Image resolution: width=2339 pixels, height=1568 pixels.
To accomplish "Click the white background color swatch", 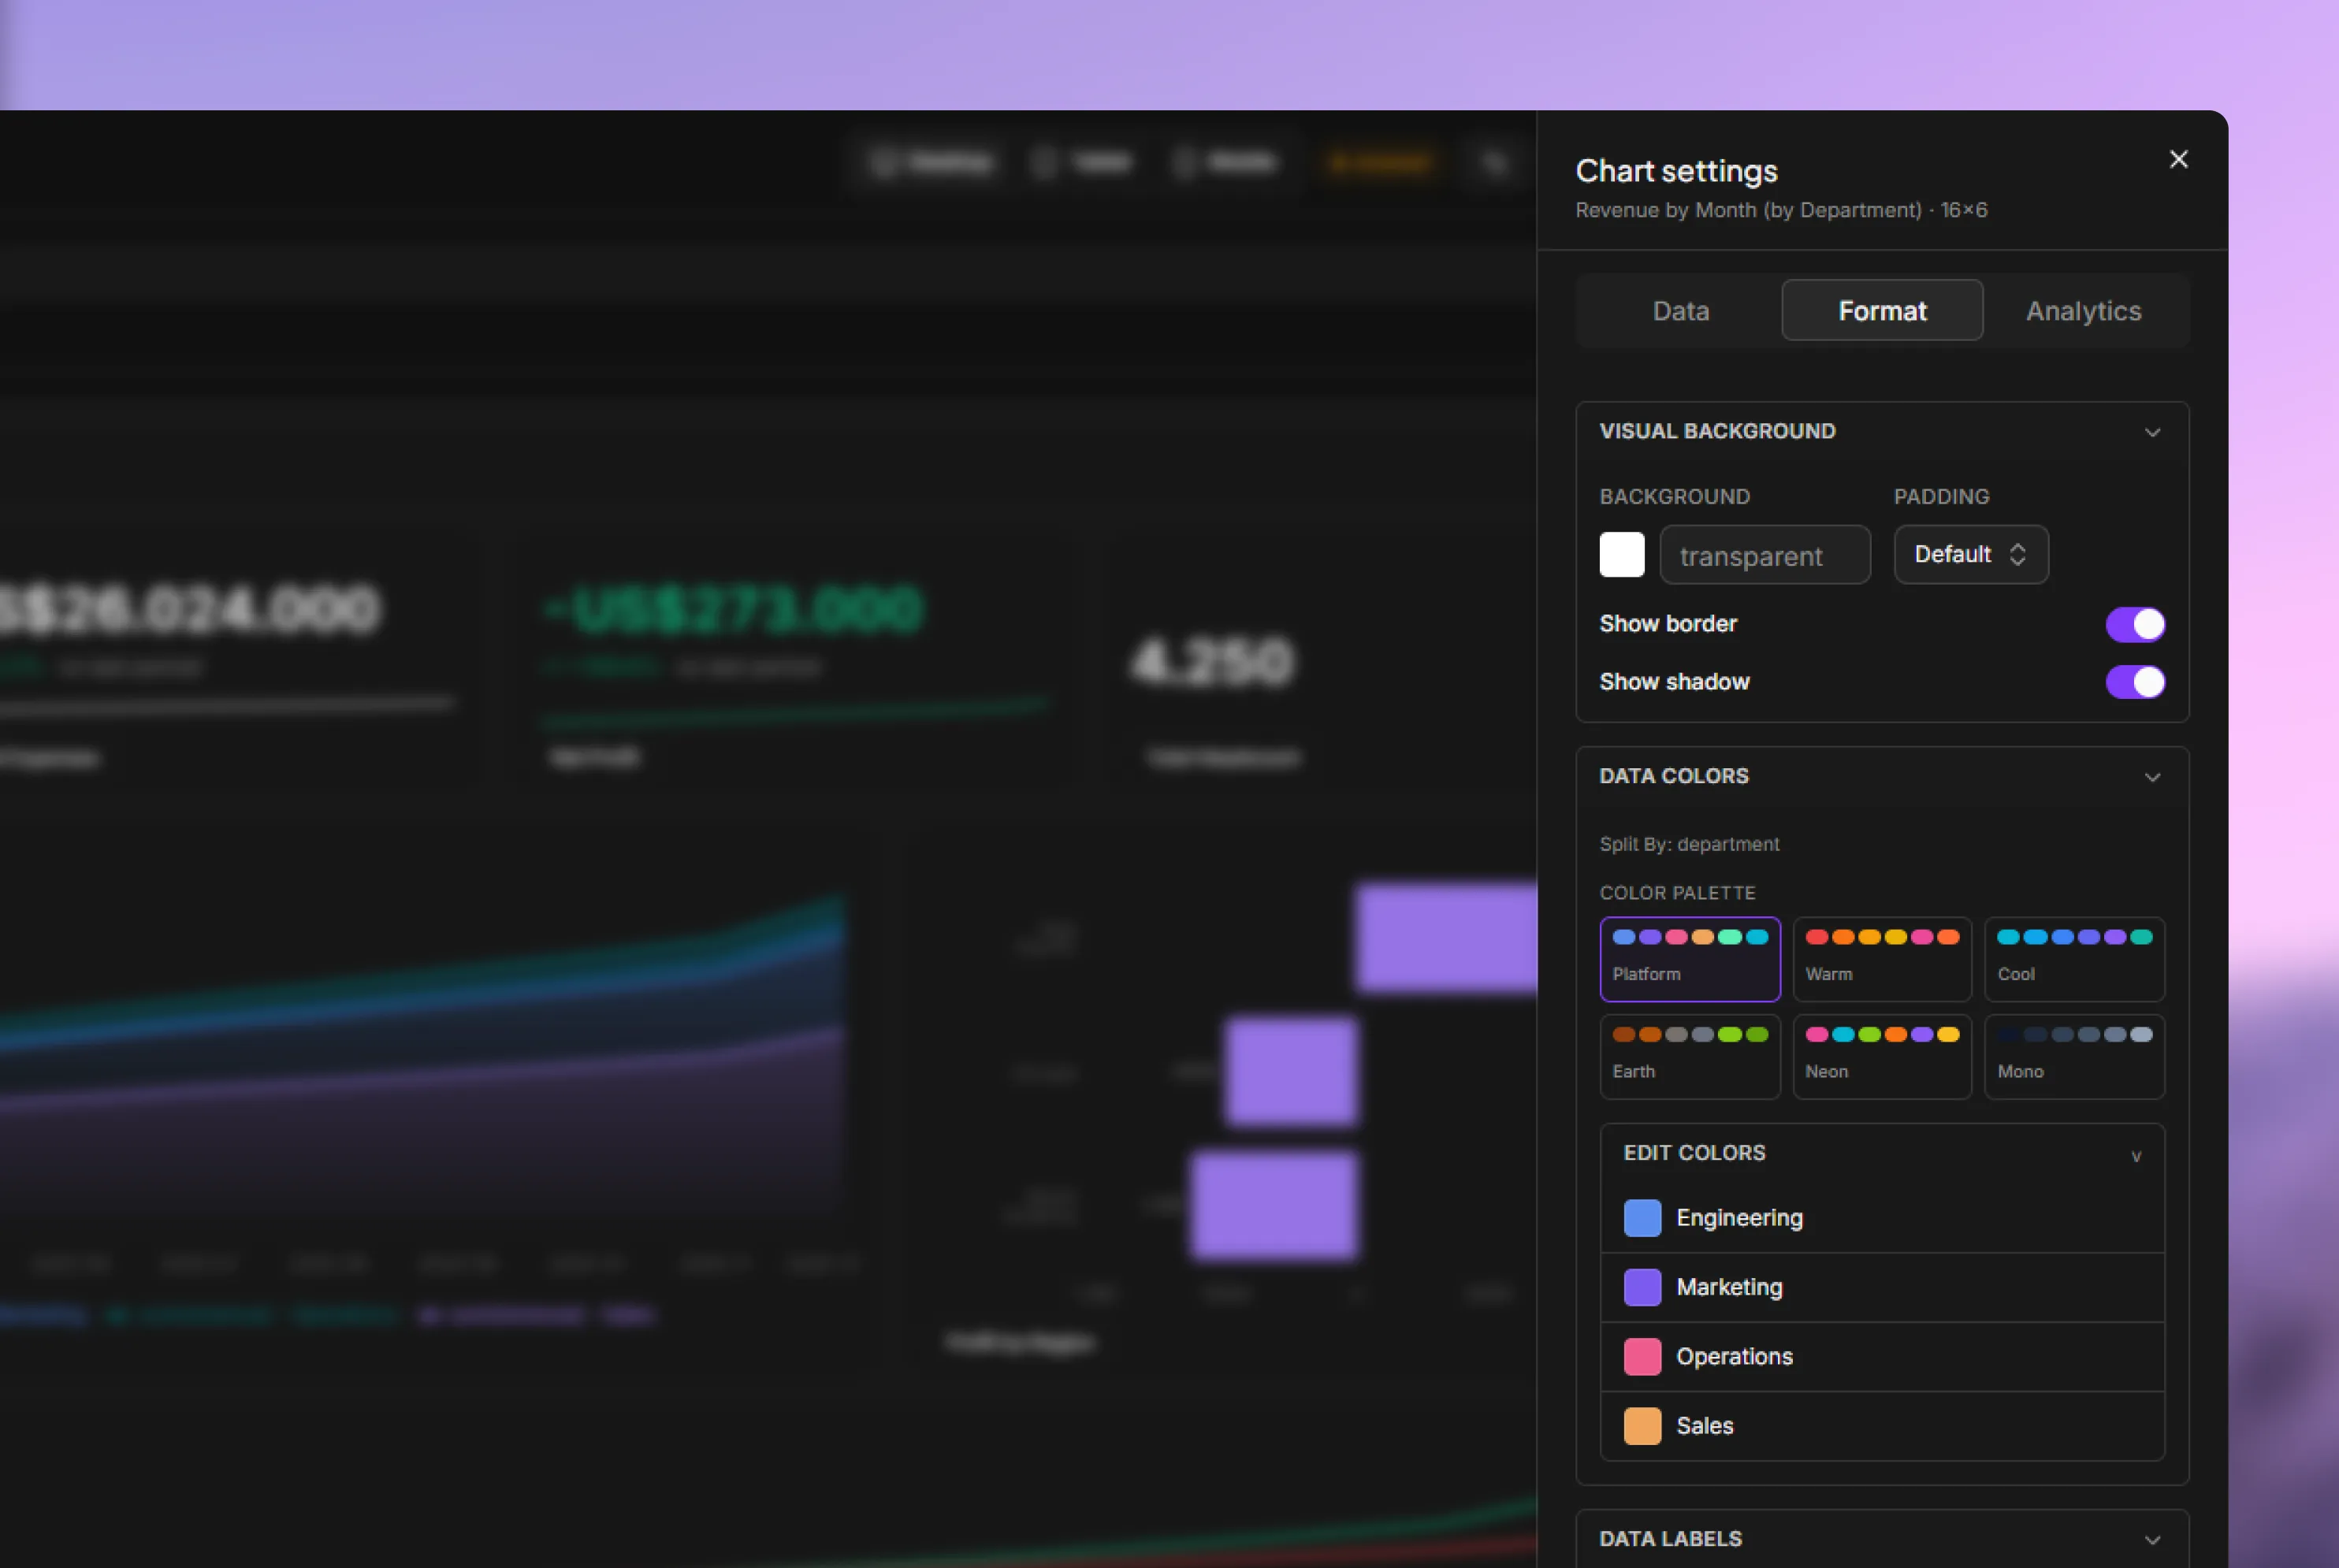I will 1621,555.
